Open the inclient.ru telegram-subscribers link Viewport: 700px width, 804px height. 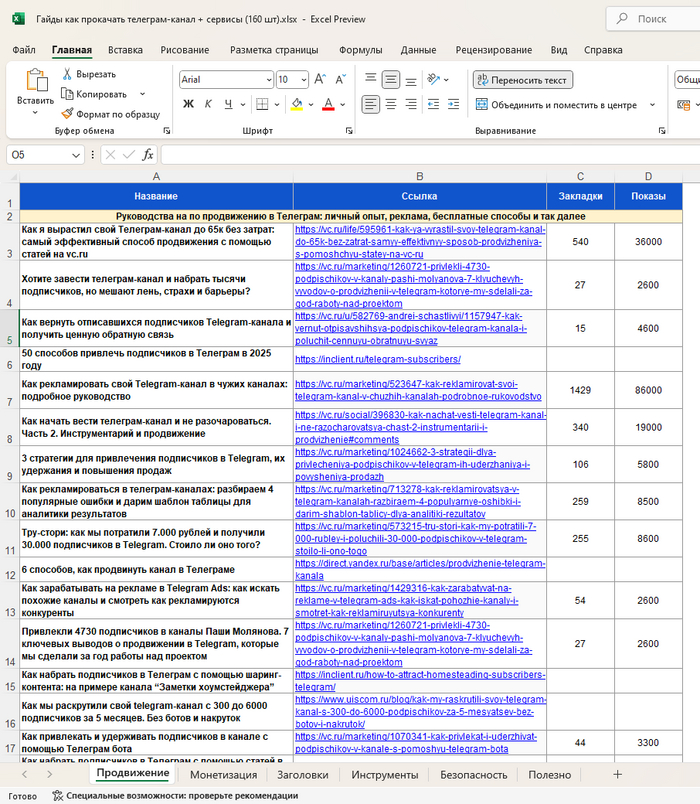[x=377, y=359]
